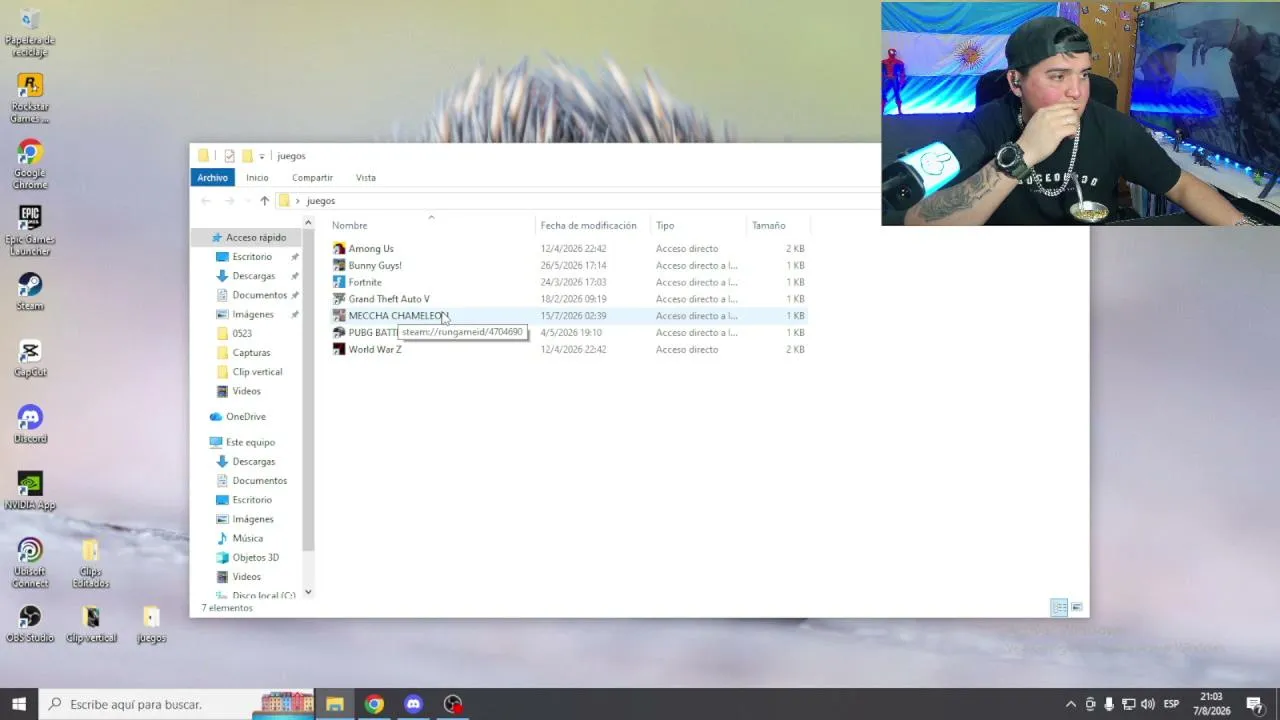Viewport: 1280px width, 720px height.
Task: Click the navigation pane scroll-down arrow
Action: coord(308,592)
